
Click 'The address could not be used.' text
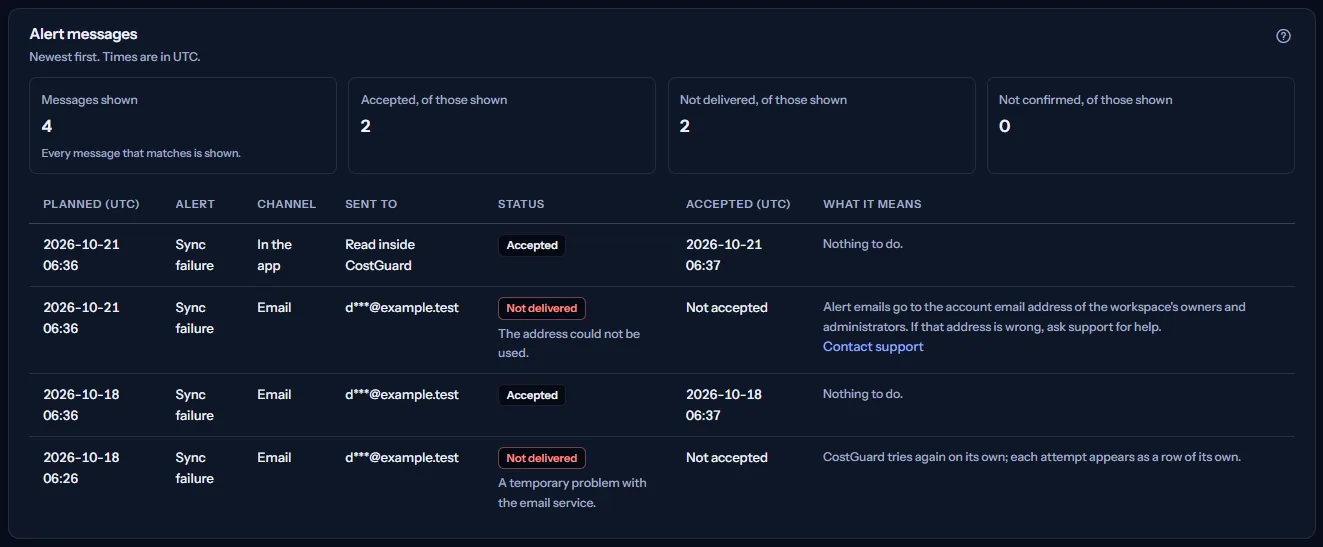[x=569, y=343]
